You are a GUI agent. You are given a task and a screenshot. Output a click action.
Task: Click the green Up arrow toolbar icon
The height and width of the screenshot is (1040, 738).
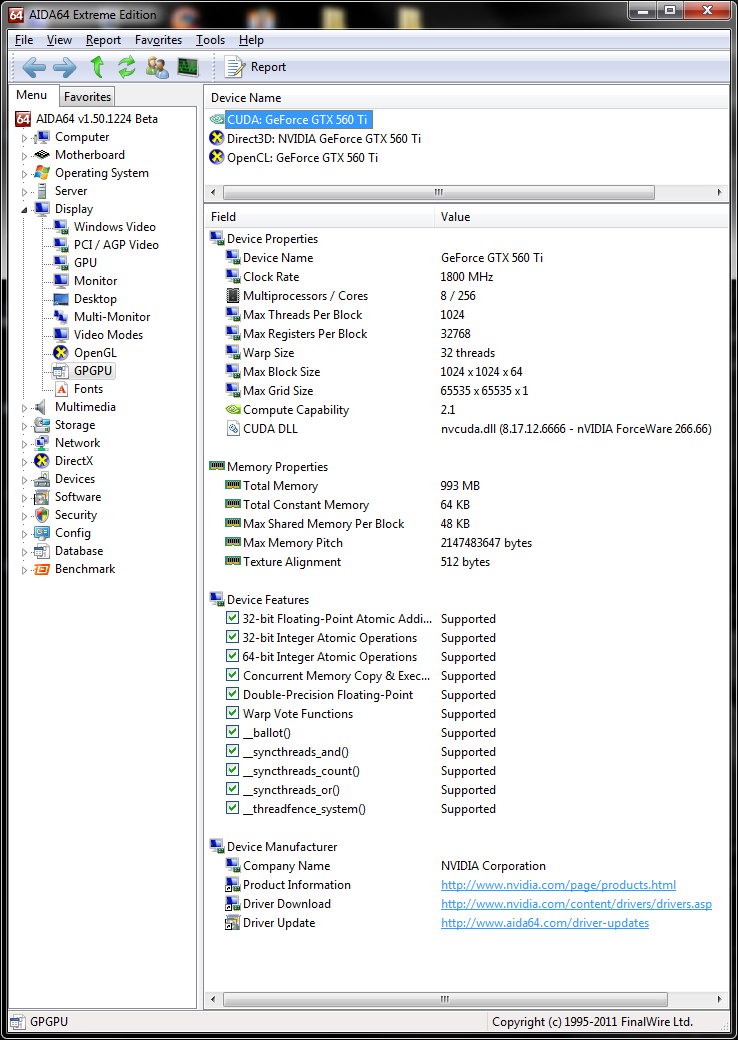coord(97,67)
